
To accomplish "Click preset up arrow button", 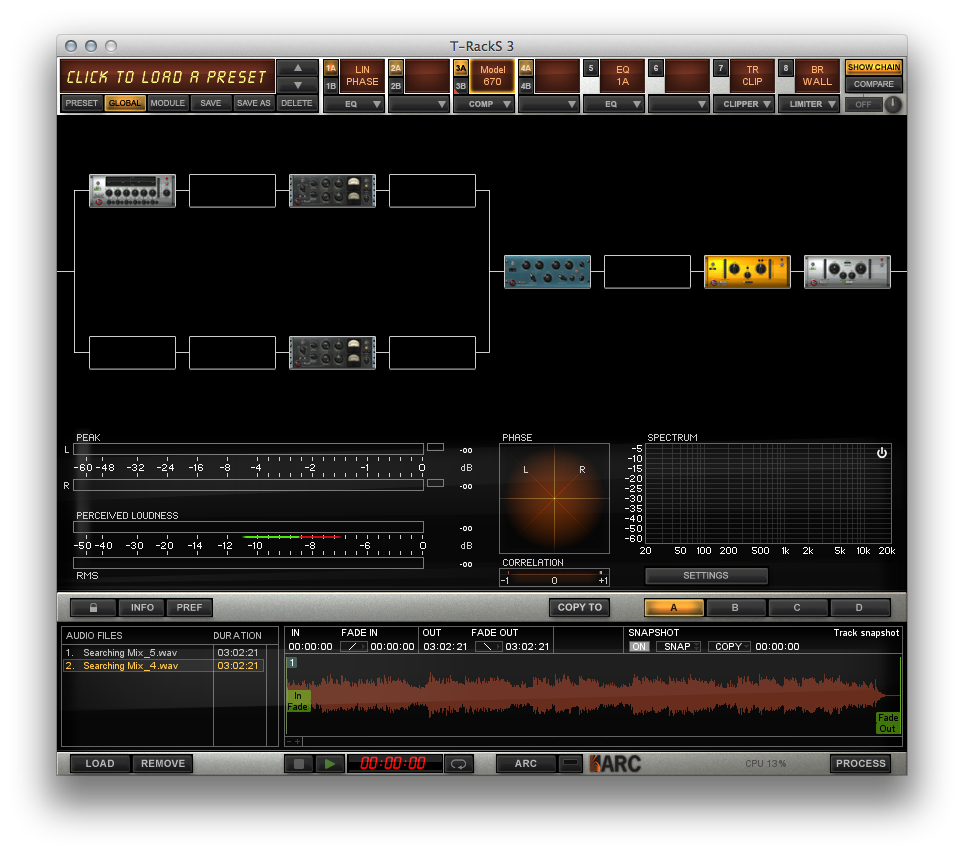I will click(x=298, y=68).
